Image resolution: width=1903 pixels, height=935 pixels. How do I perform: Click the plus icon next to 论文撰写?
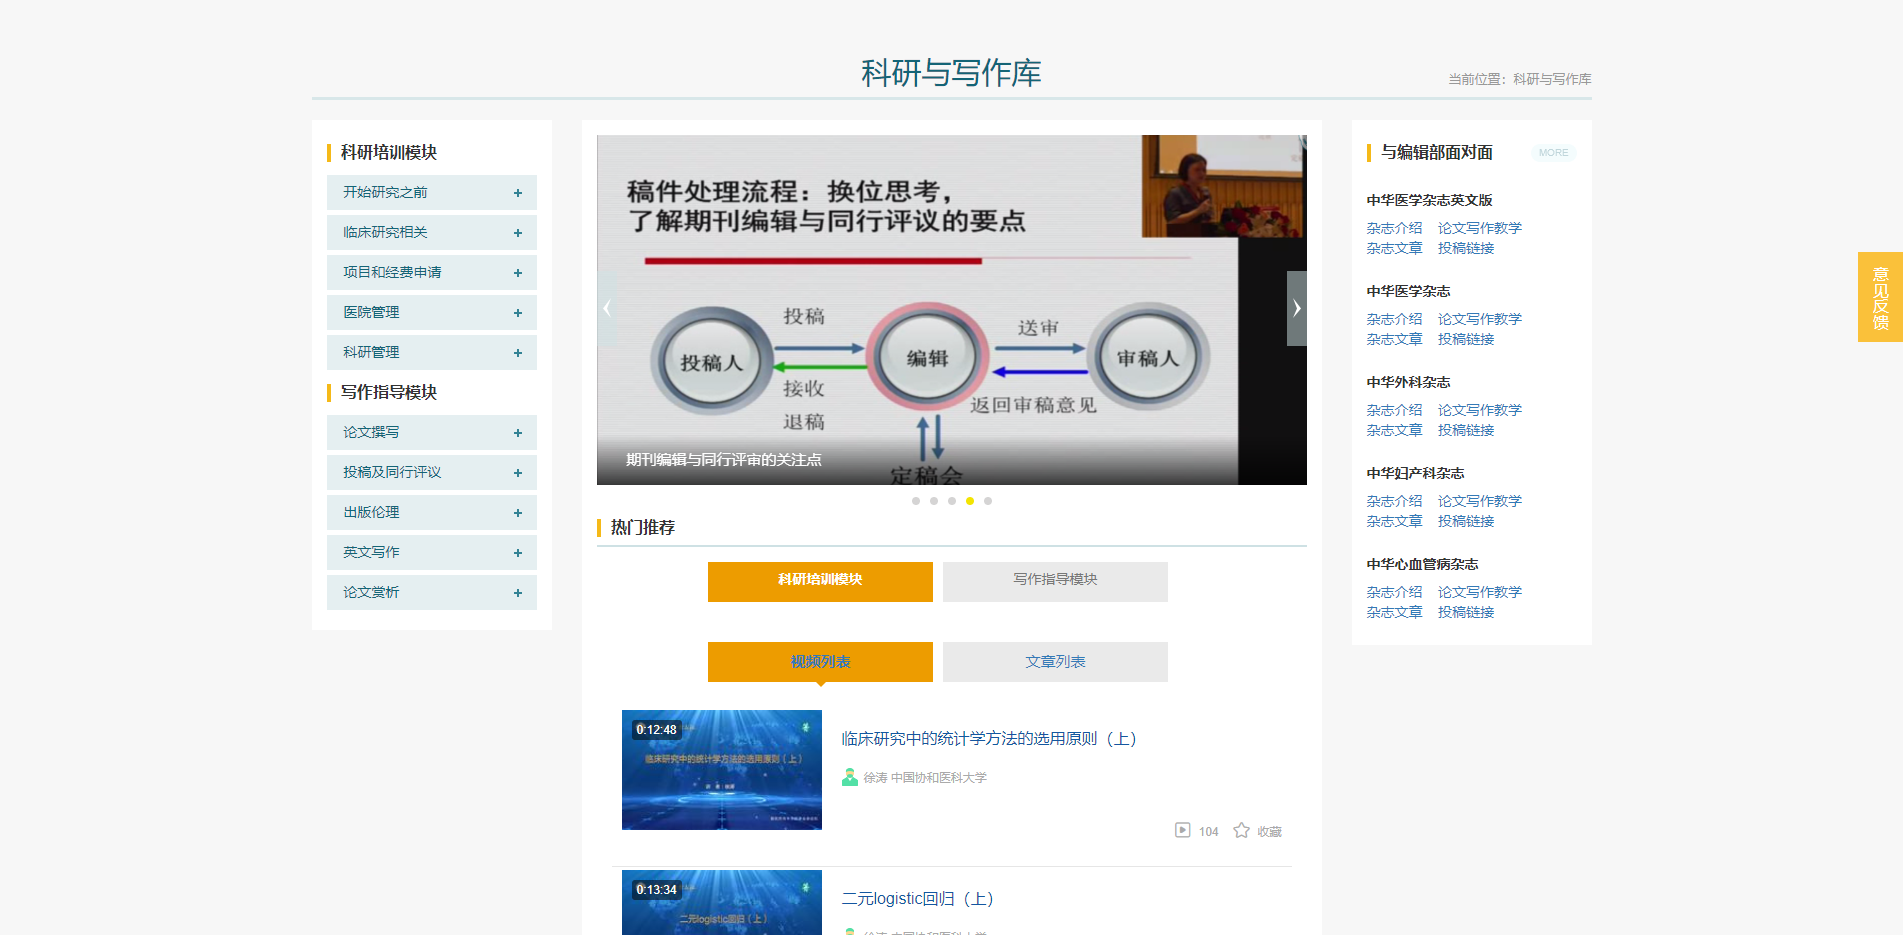(x=517, y=433)
